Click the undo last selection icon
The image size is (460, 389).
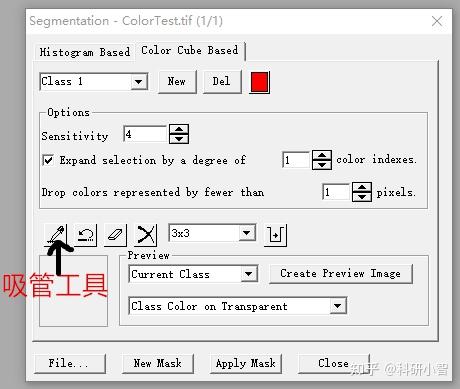86,235
